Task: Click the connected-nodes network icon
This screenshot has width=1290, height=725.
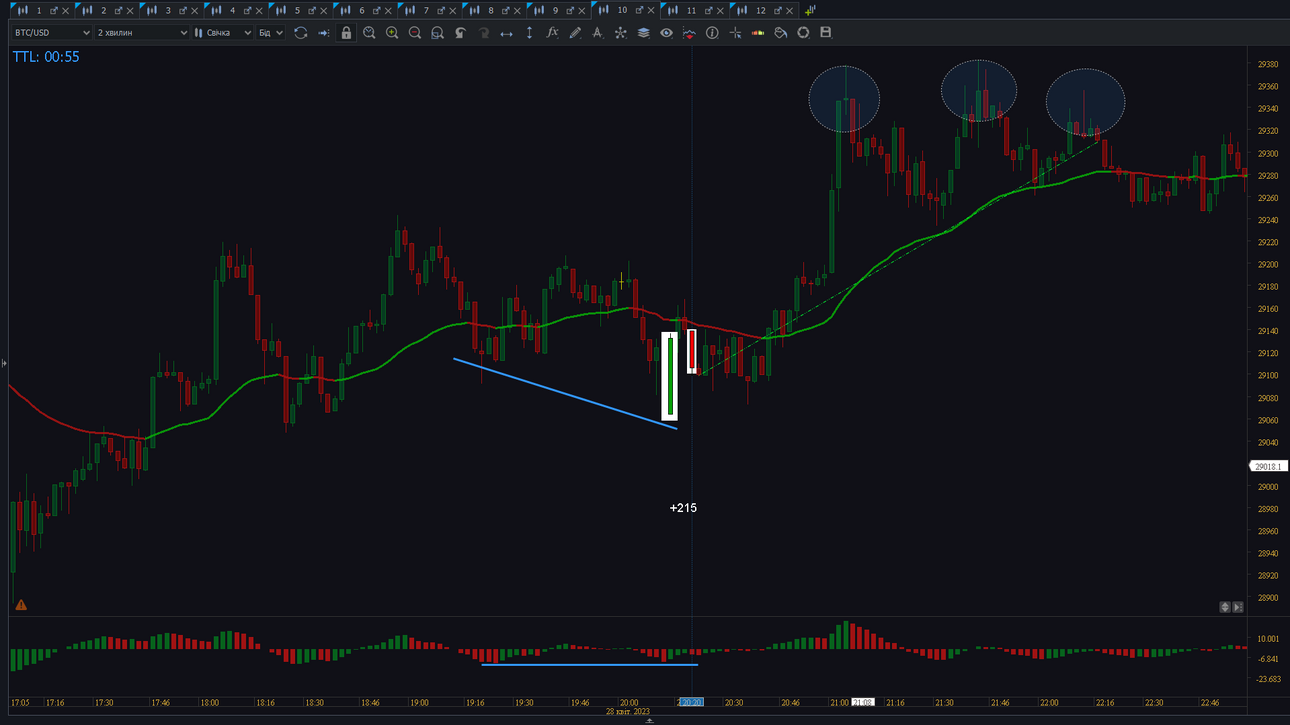Action: pyautogui.click(x=620, y=33)
